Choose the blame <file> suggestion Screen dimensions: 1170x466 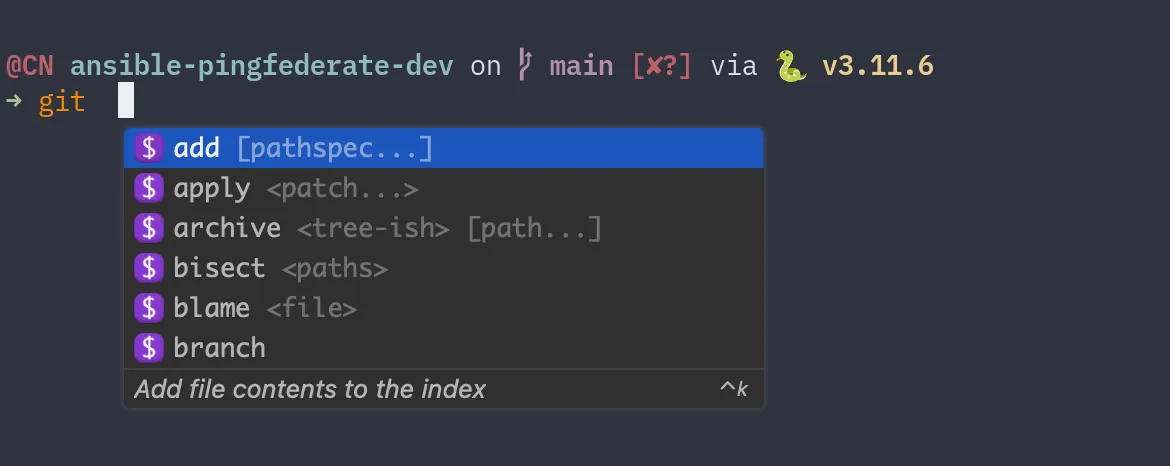[x=265, y=308]
